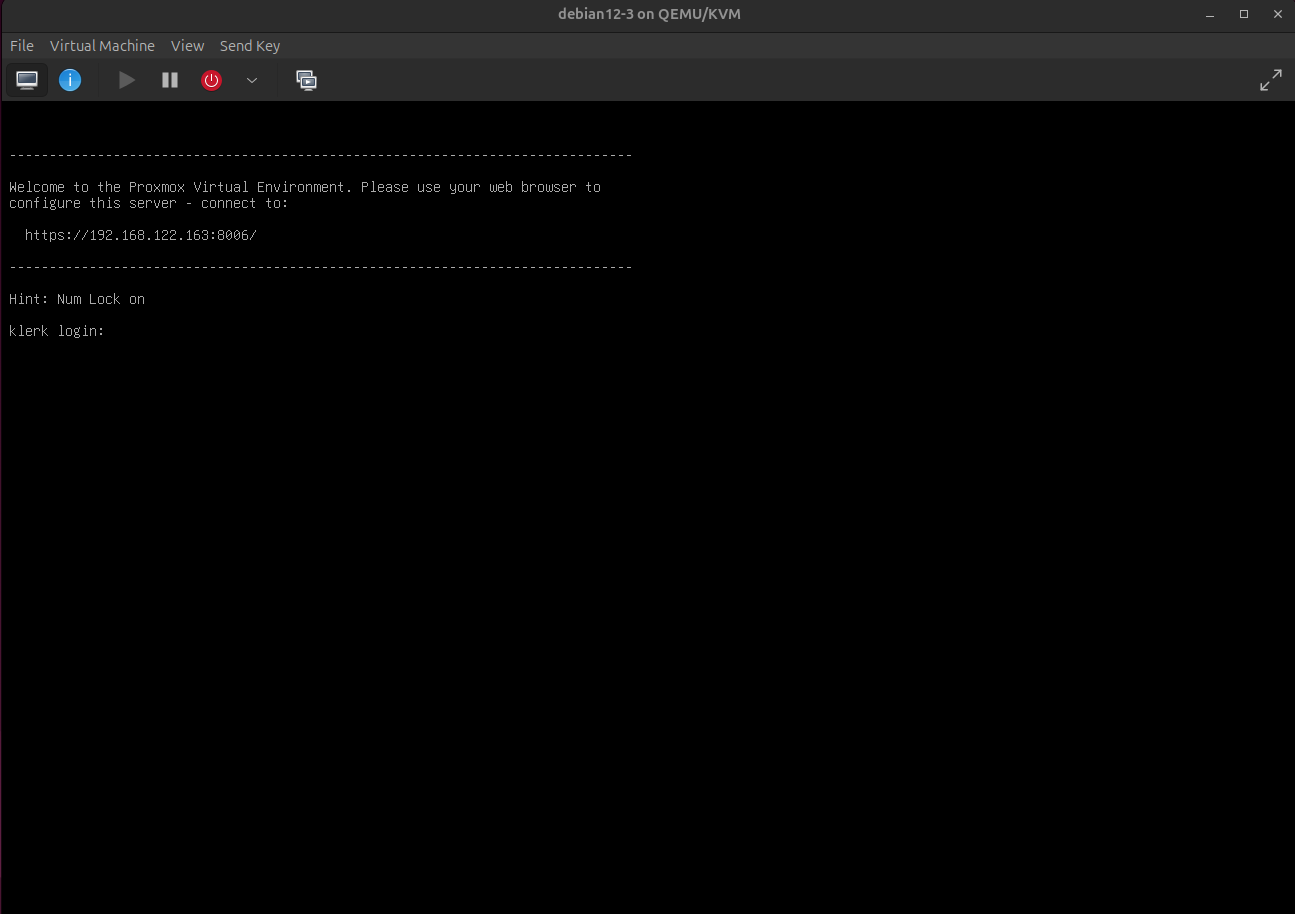Open the virtual machine snapshots view
The image size is (1295, 914).
pyautogui.click(x=306, y=80)
